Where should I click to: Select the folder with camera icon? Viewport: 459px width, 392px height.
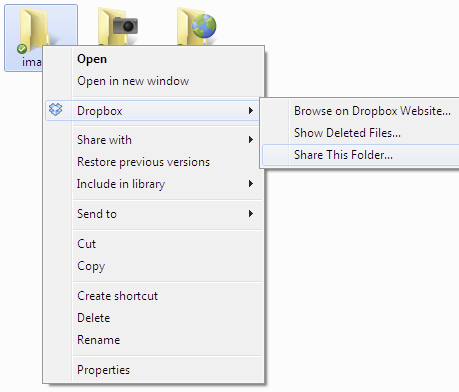pos(118,27)
